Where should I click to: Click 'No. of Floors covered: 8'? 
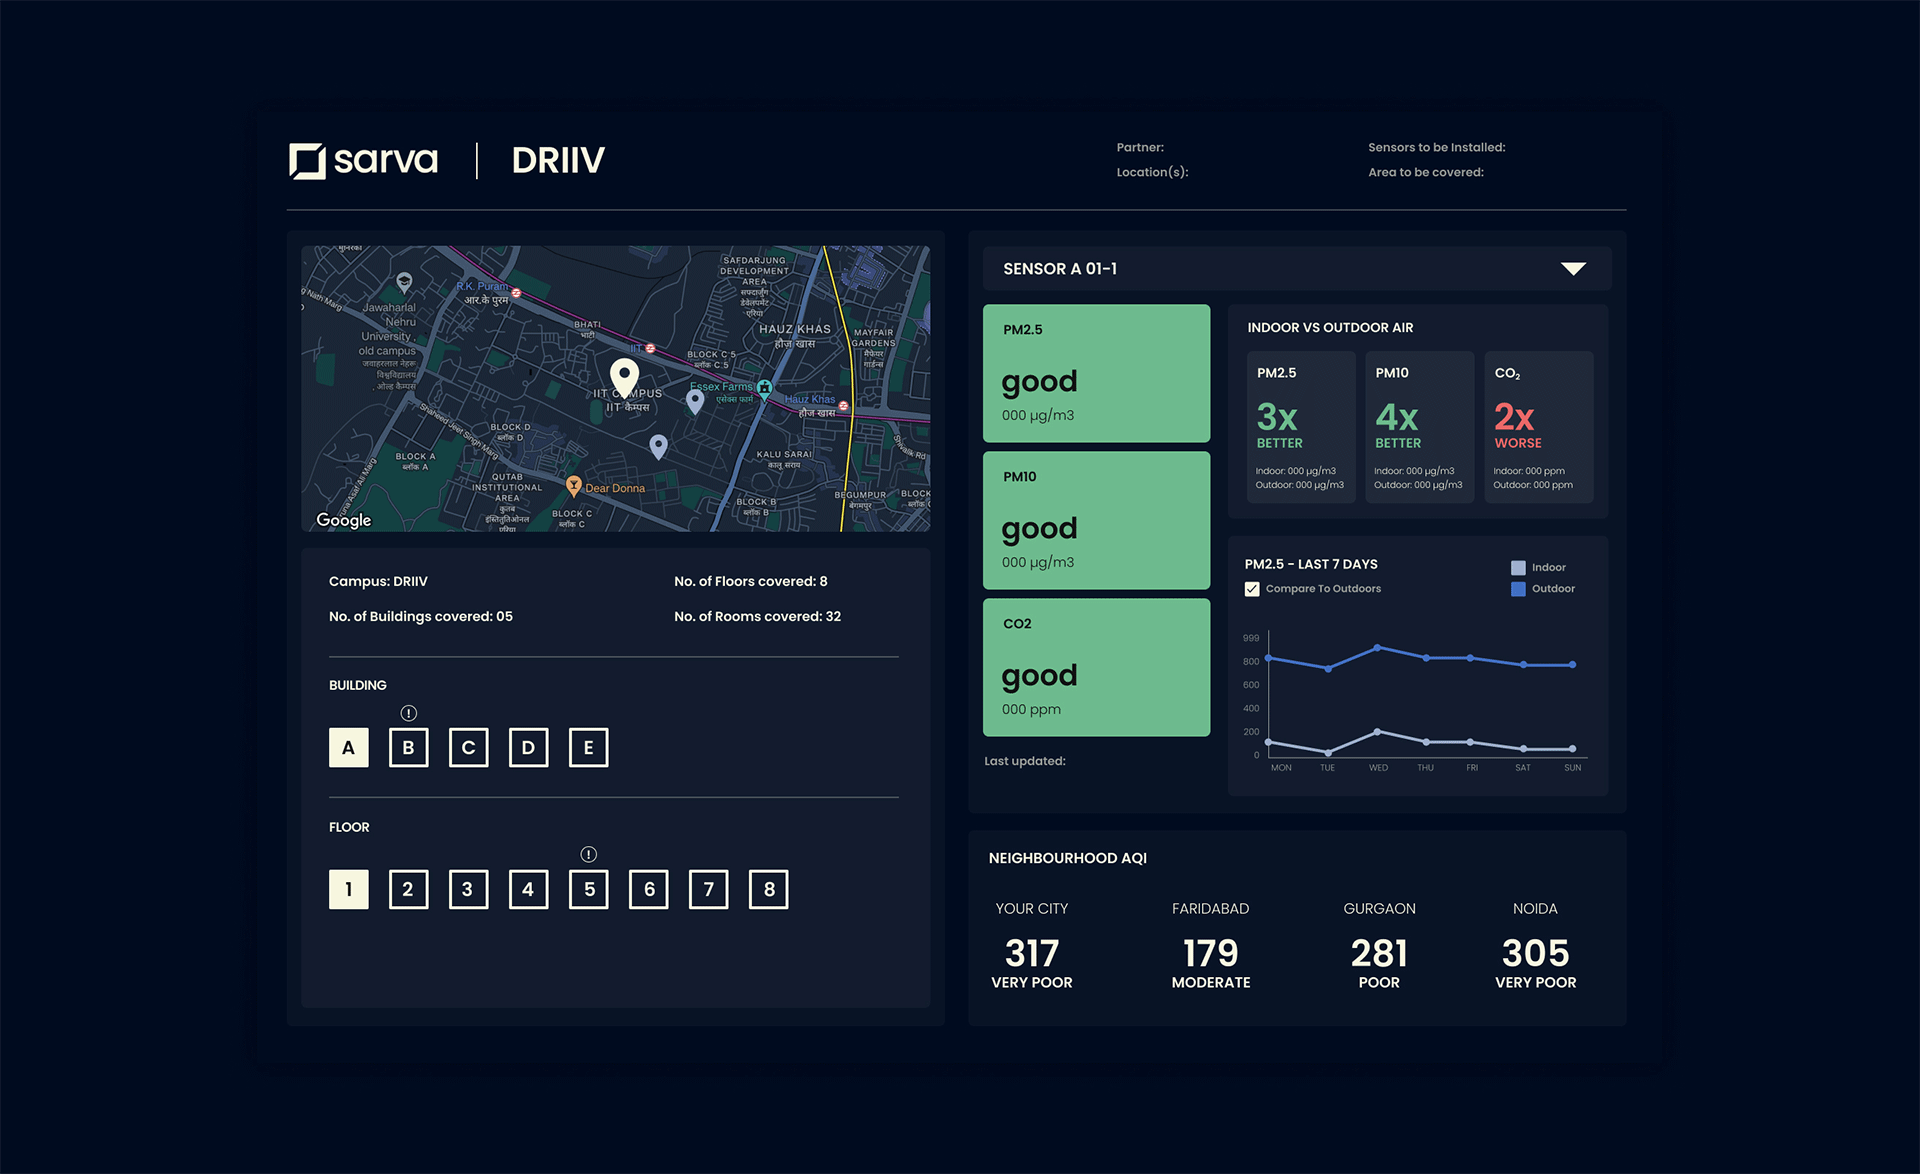pos(751,581)
